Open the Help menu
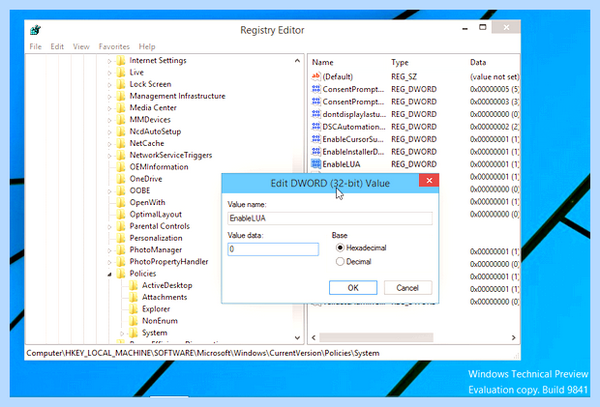This screenshot has height=407, width=600. (147, 47)
